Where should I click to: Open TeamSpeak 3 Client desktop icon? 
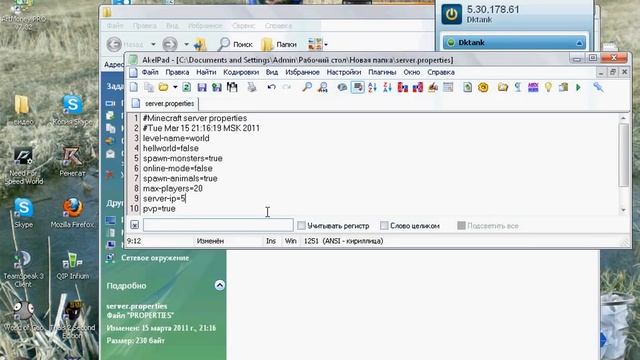coord(23,269)
